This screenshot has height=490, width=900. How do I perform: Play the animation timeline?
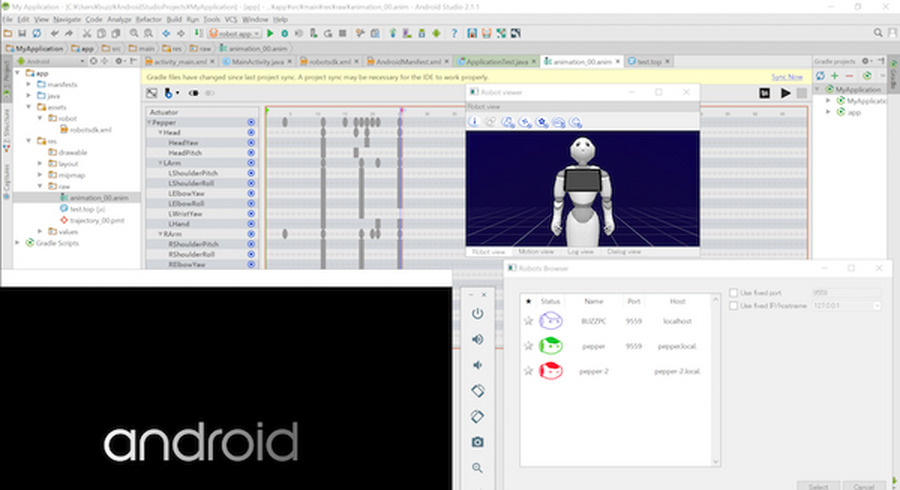[x=786, y=93]
